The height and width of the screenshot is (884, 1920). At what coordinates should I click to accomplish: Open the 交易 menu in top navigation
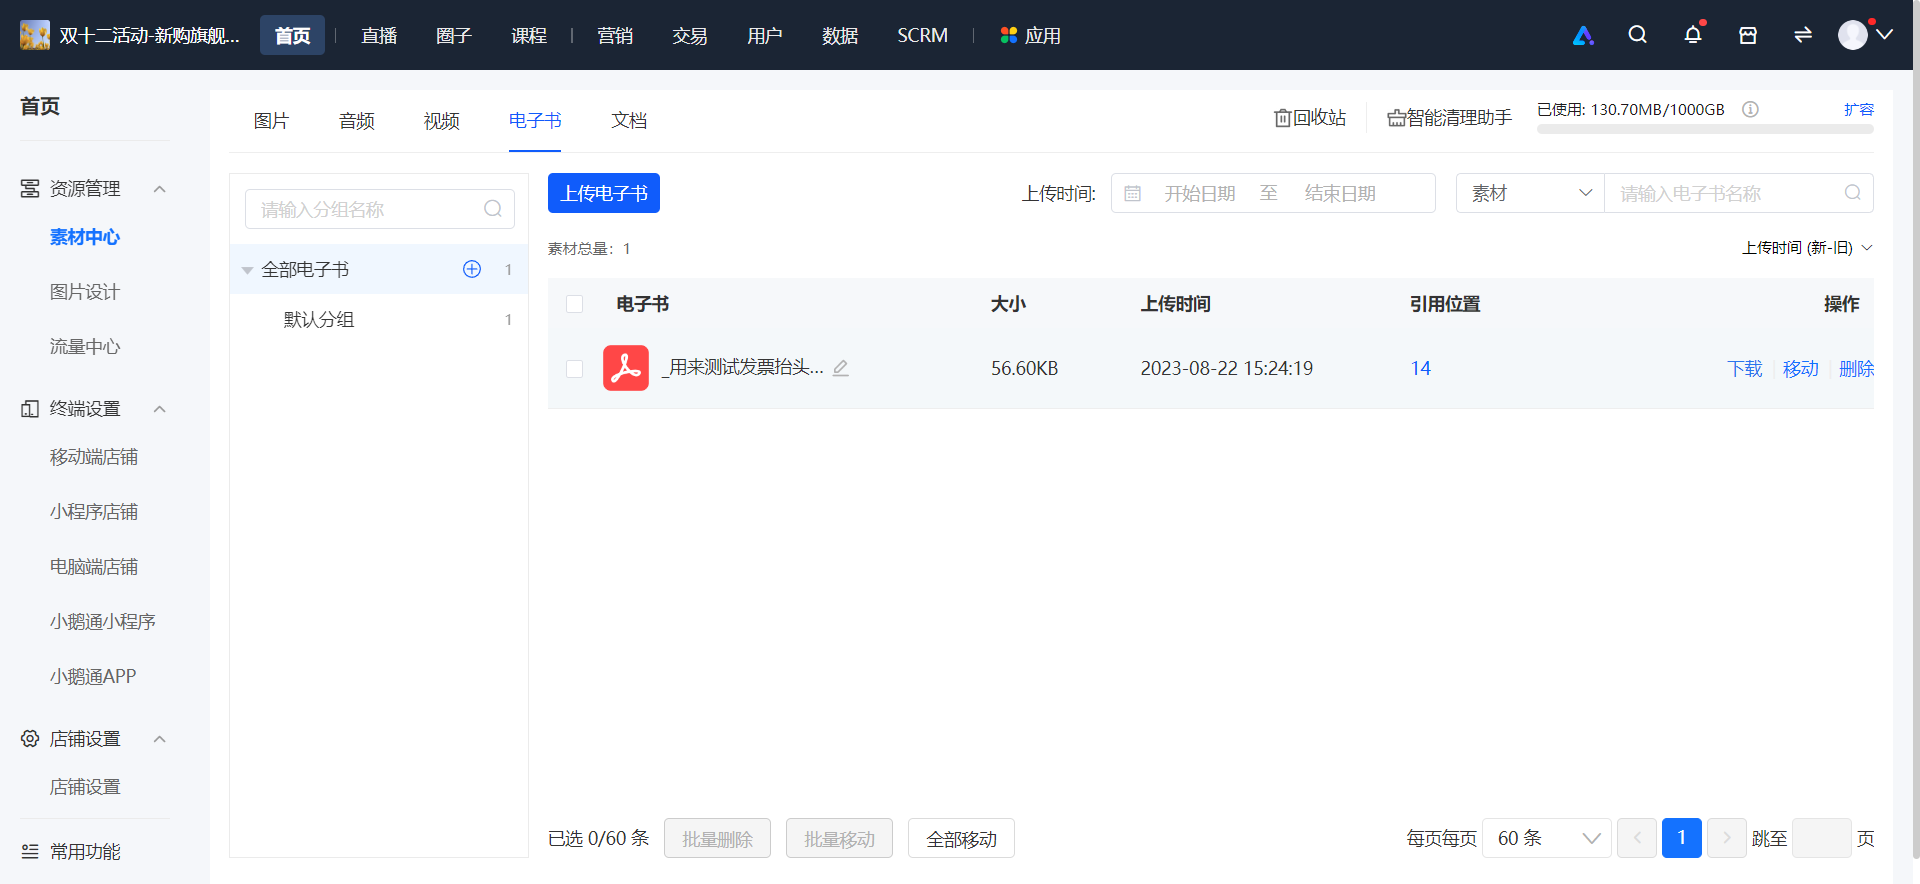coord(690,35)
